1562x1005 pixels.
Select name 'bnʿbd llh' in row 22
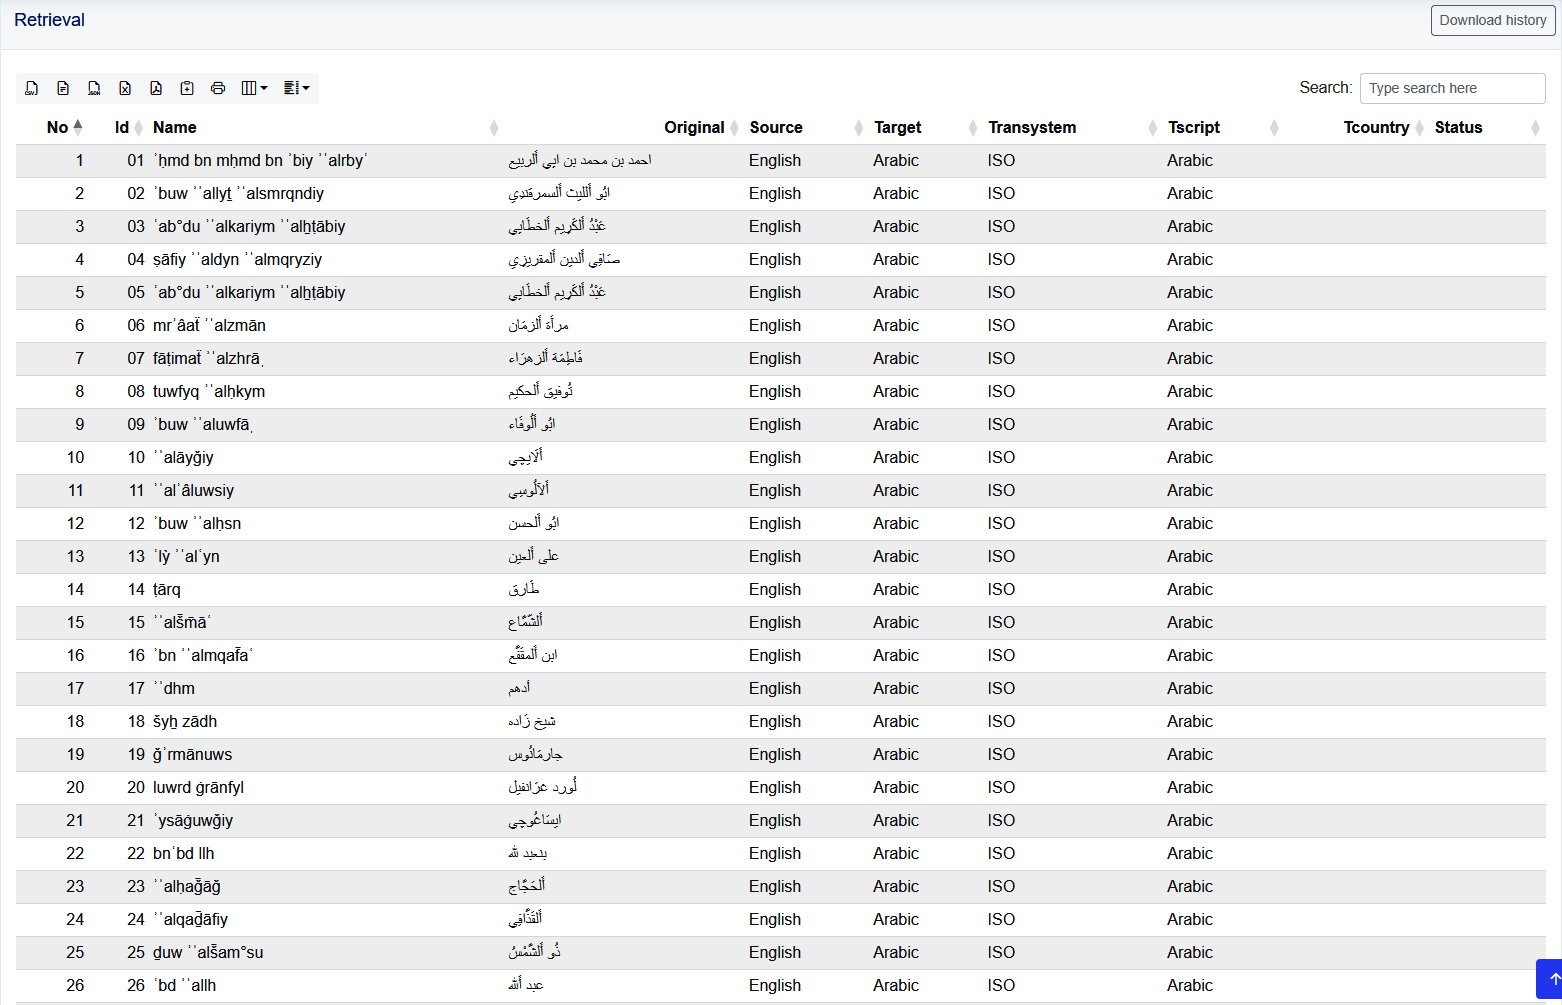pyautogui.click(x=183, y=854)
